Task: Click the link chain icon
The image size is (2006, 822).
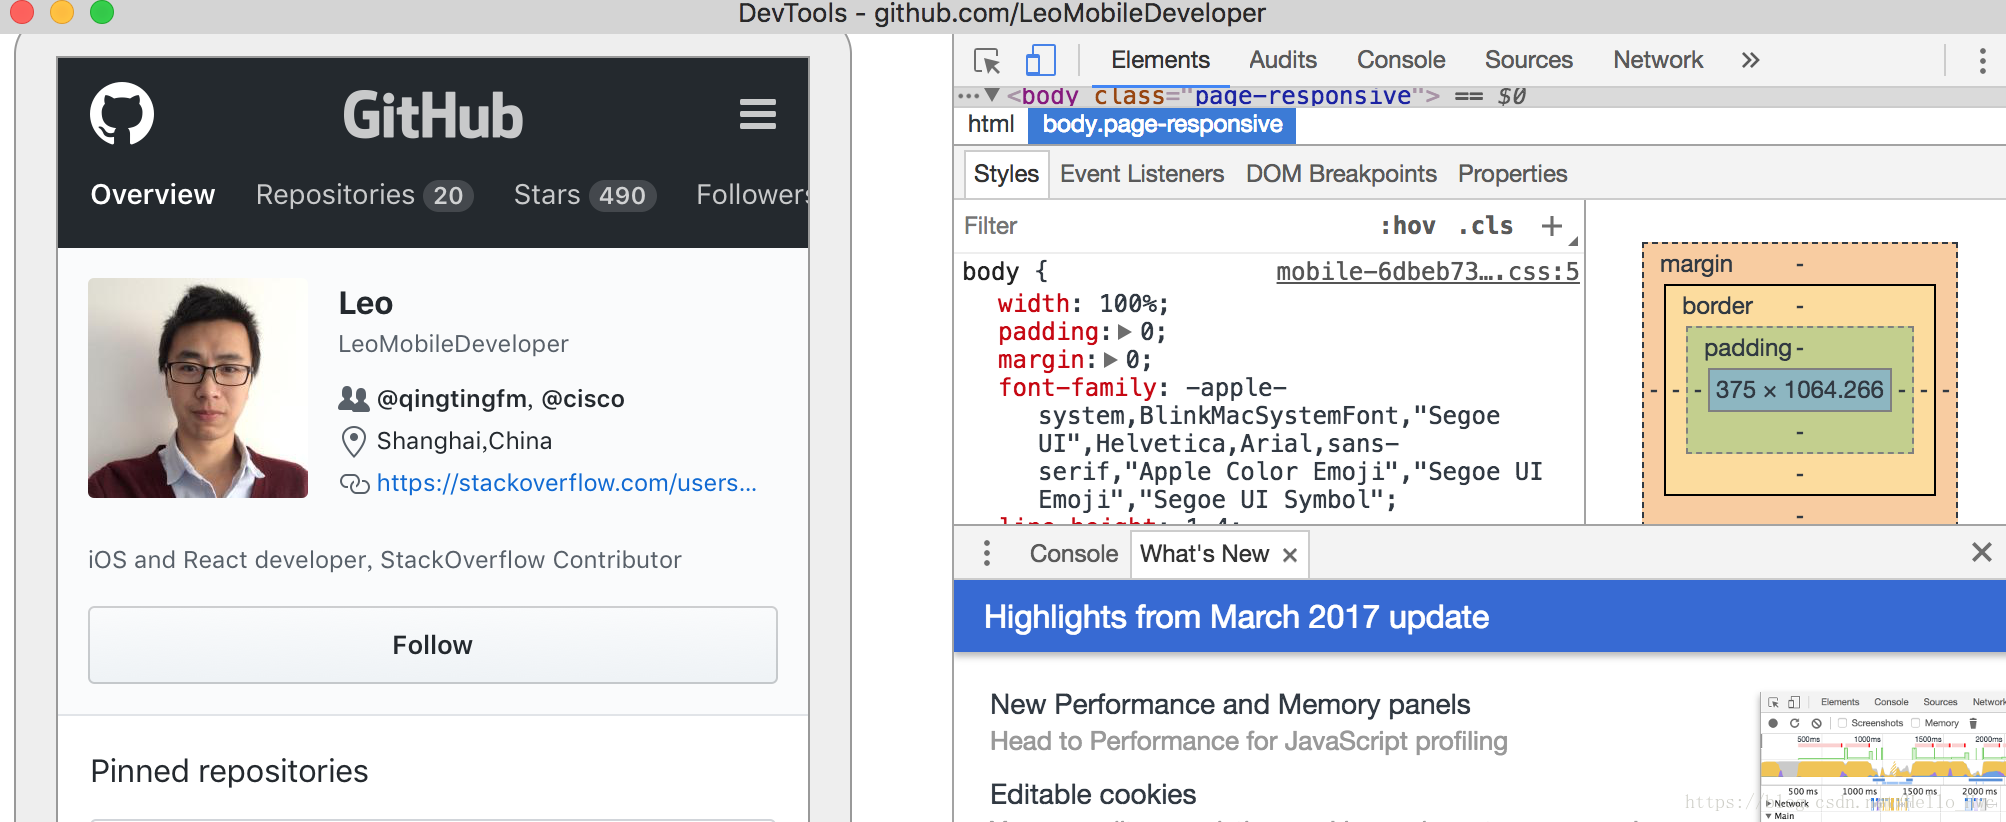Action: (x=354, y=484)
